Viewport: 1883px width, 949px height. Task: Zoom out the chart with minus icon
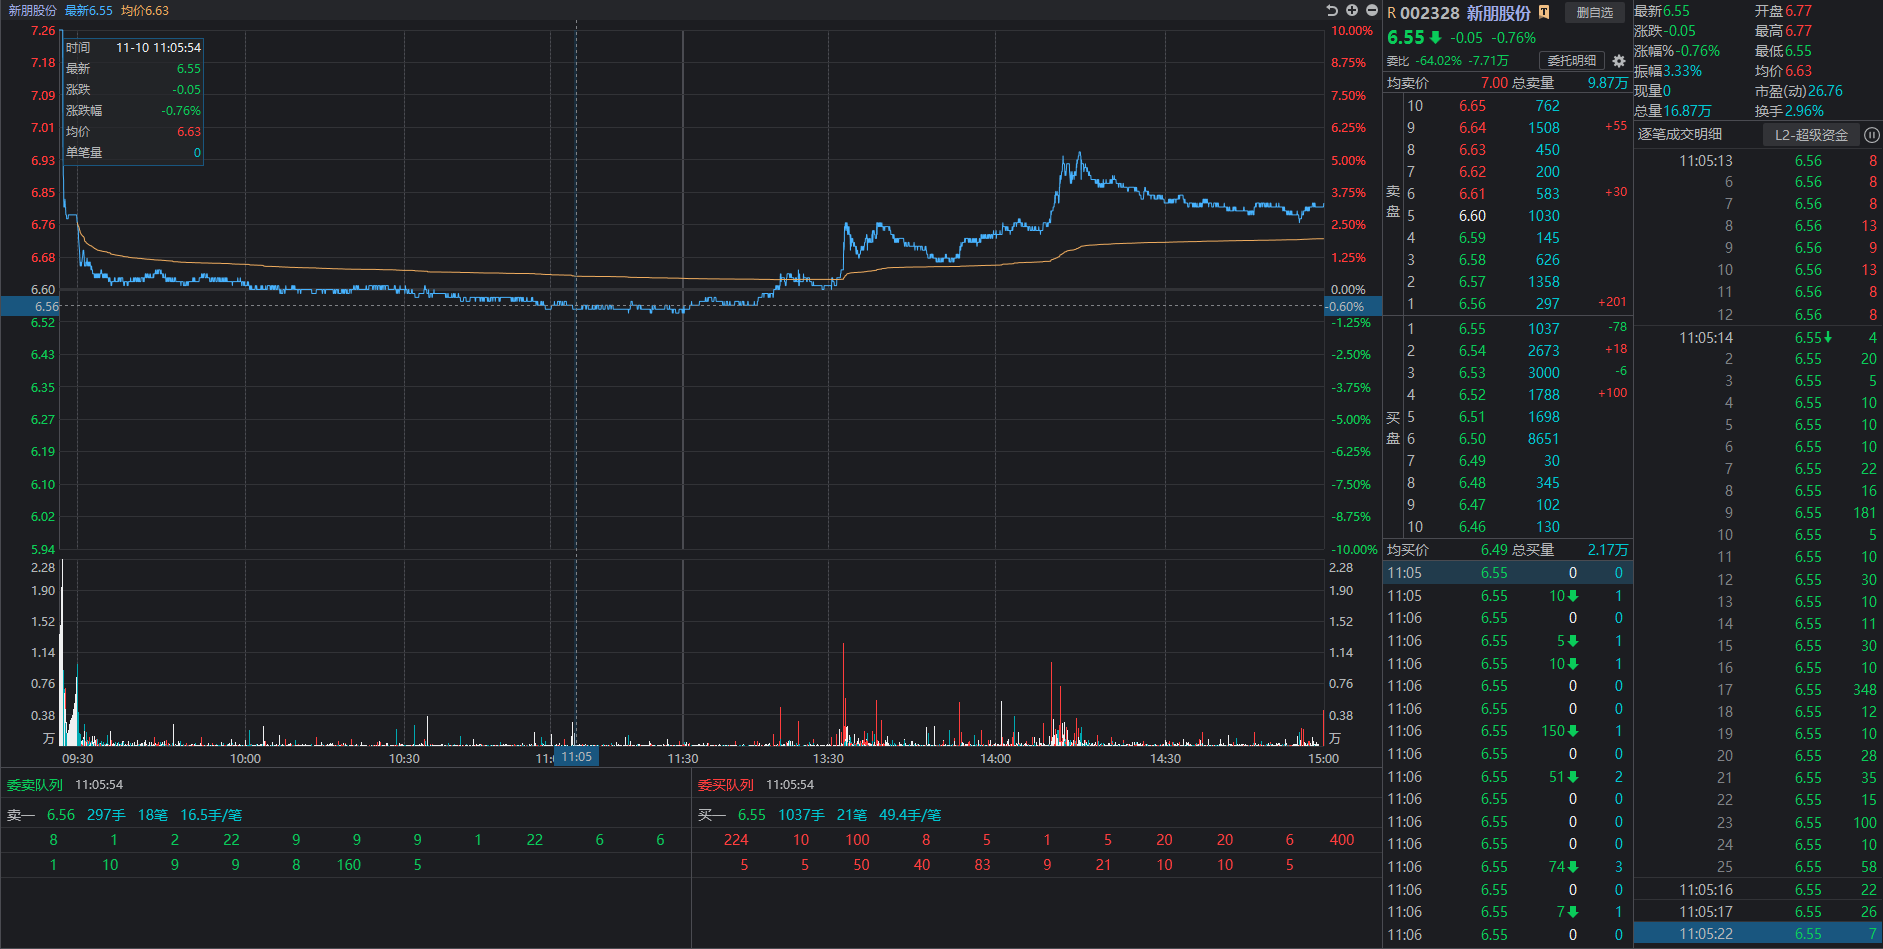[1372, 10]
